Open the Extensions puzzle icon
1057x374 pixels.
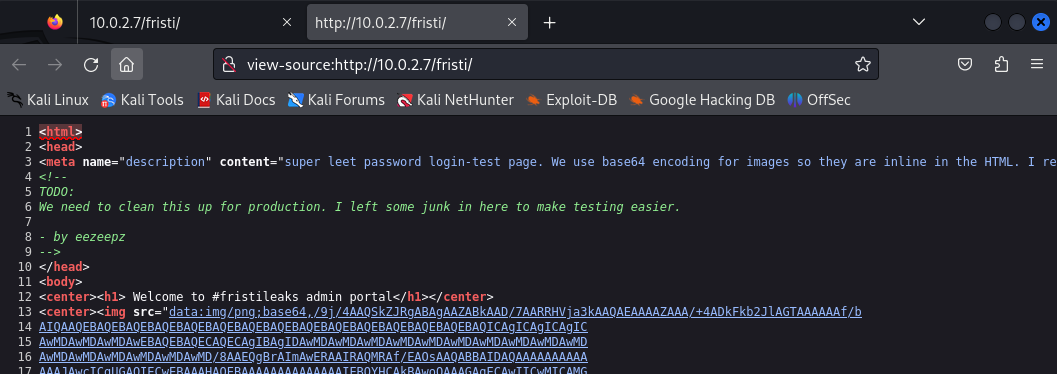pyautogui.click(x=1001, y=65)
